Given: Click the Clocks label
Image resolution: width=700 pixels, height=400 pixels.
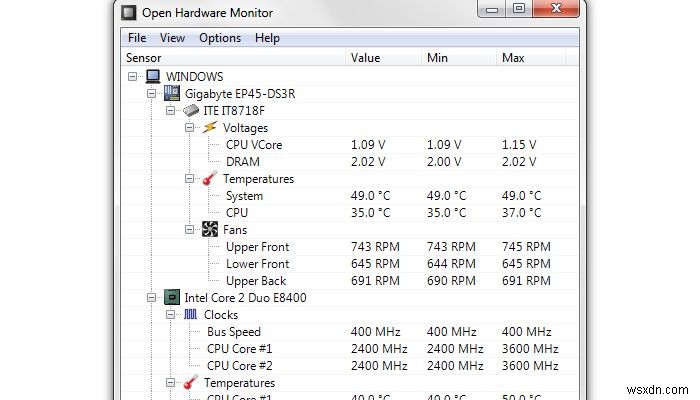Looking at the screenshot, I should click(x=221, y=315).
